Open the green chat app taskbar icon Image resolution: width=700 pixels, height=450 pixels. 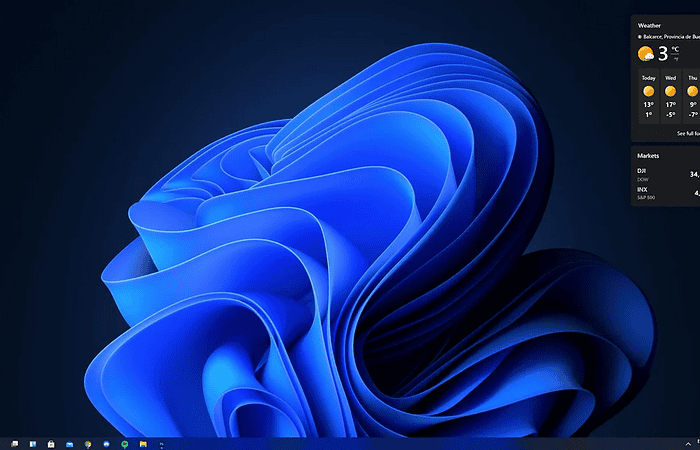point(125,444)
